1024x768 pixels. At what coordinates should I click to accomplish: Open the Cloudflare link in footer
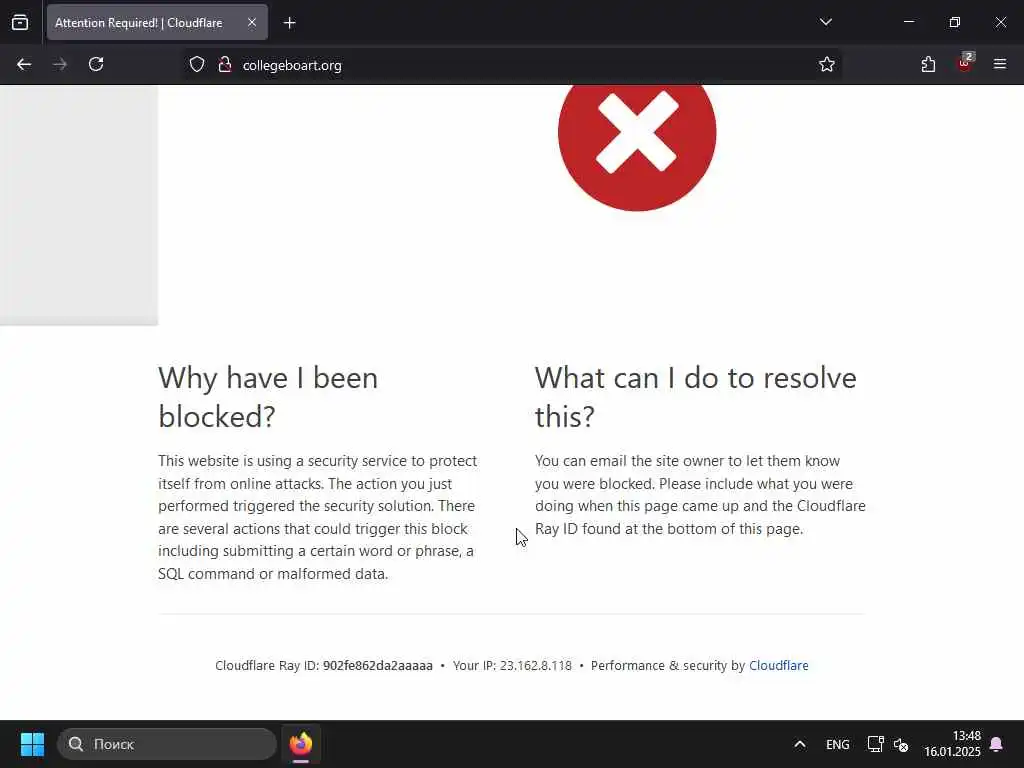pos(778,665)
